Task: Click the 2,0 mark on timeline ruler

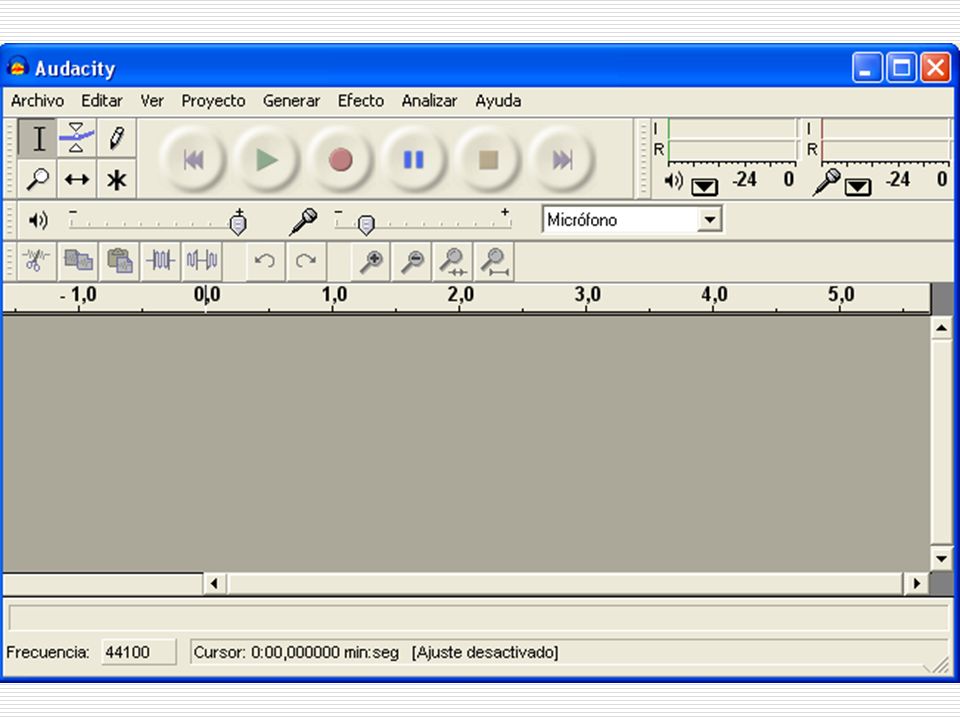Action: pyautogui.click(x=460, y=294)
